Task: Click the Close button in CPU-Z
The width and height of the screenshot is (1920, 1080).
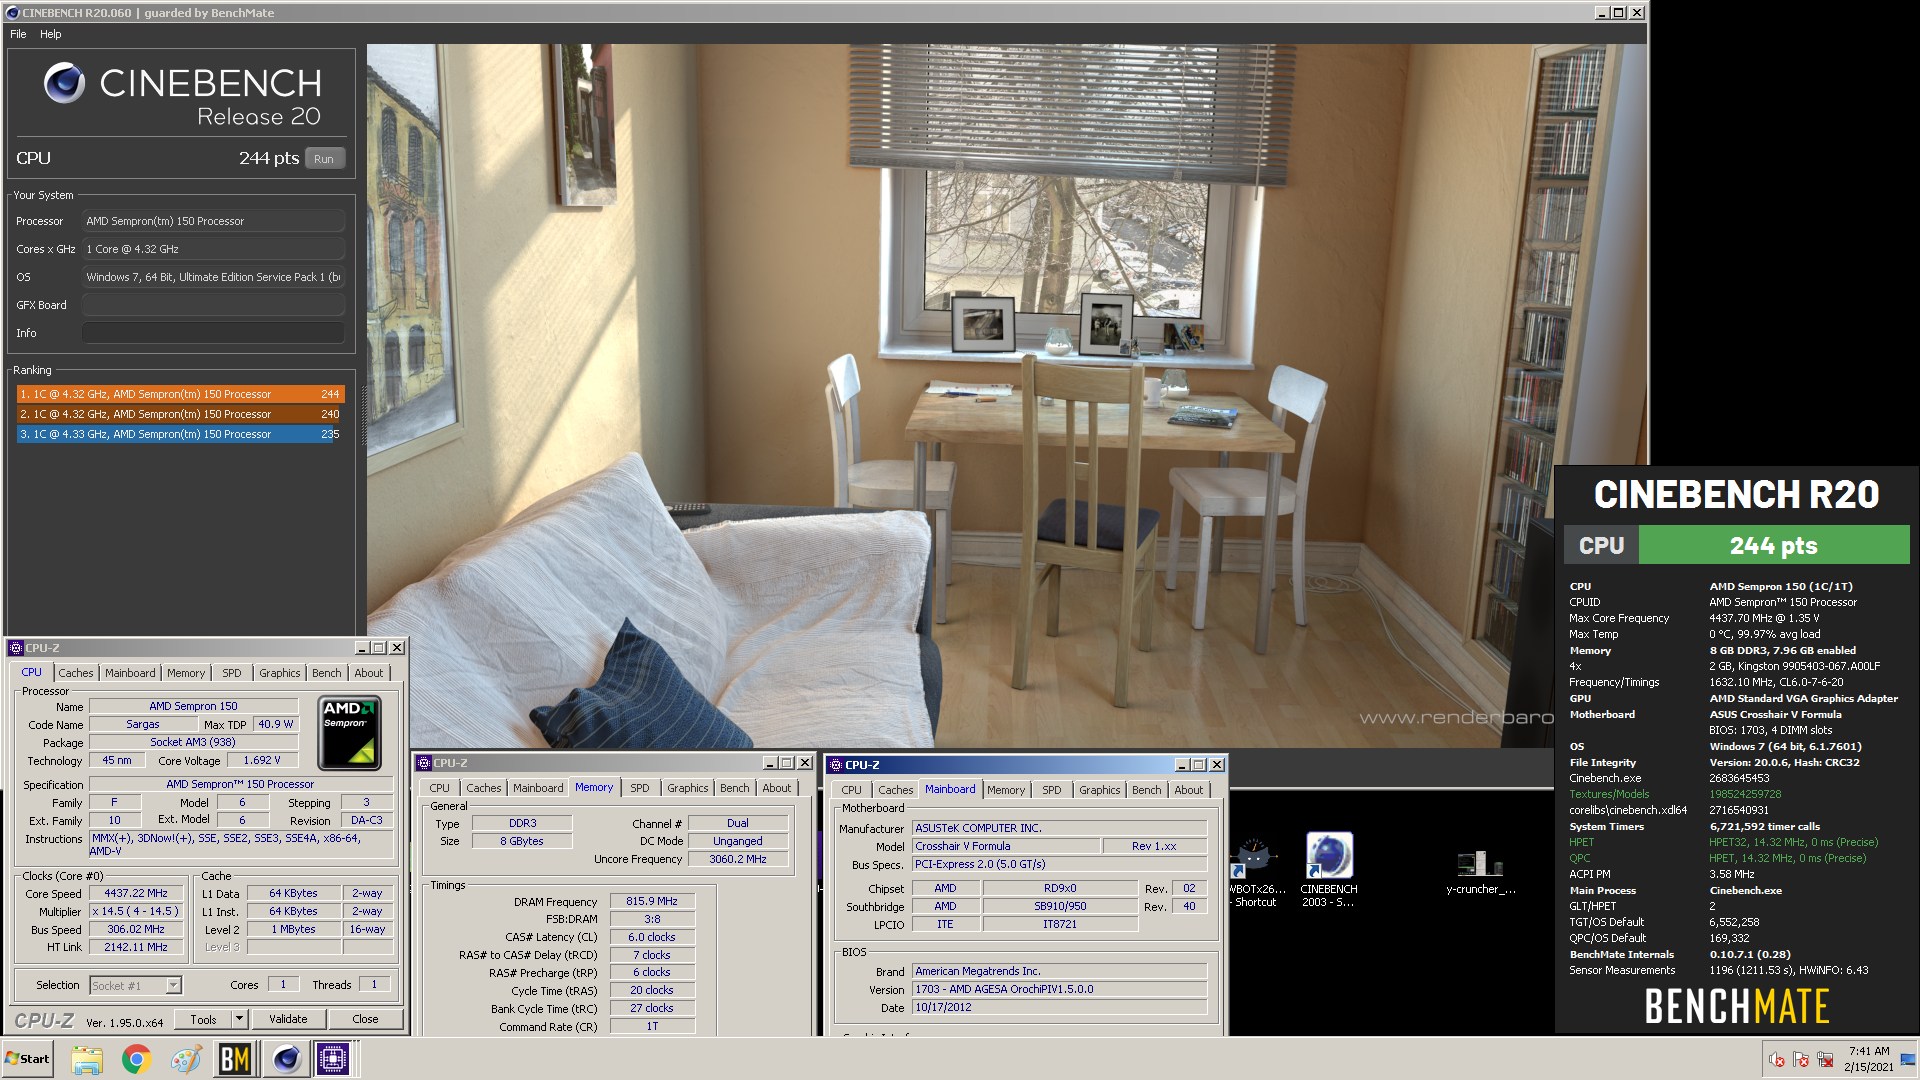Action: (365, 1019)
